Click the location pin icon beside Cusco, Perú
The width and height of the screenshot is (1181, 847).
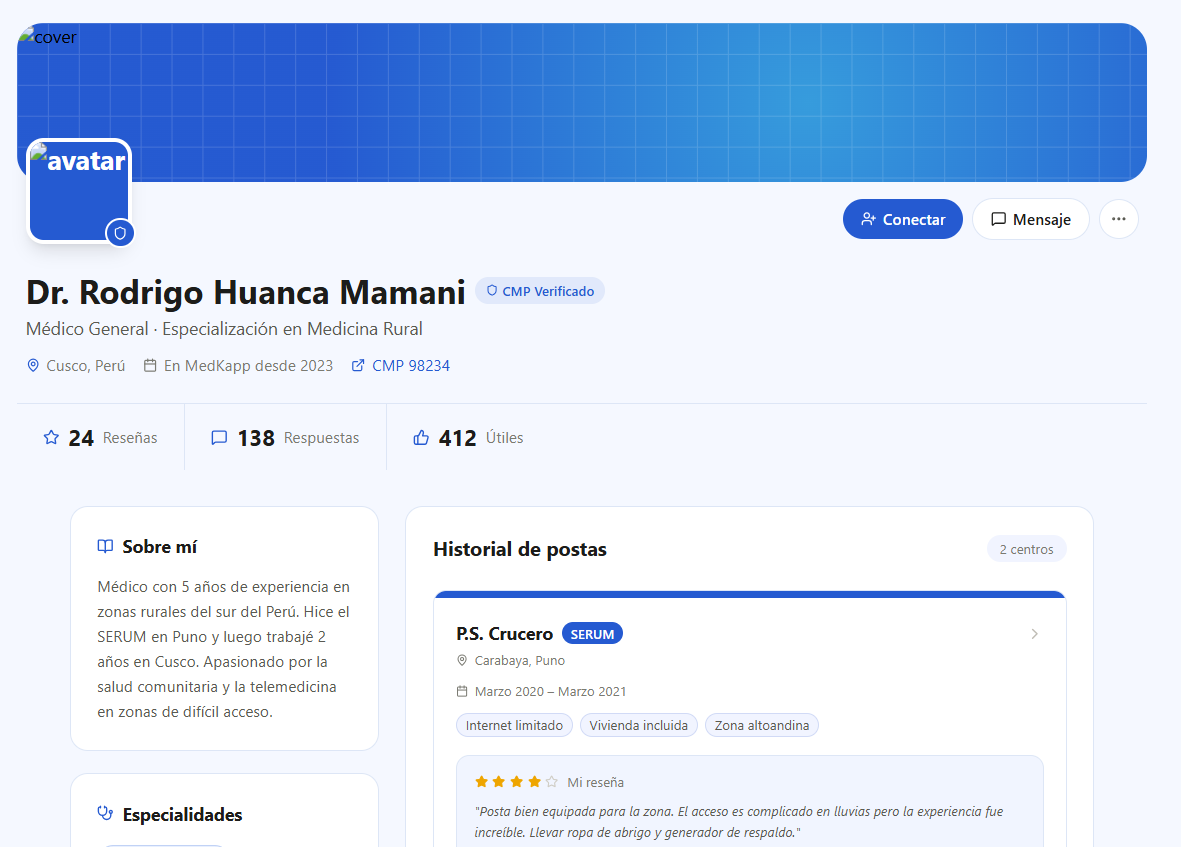[x=33, y=366]
